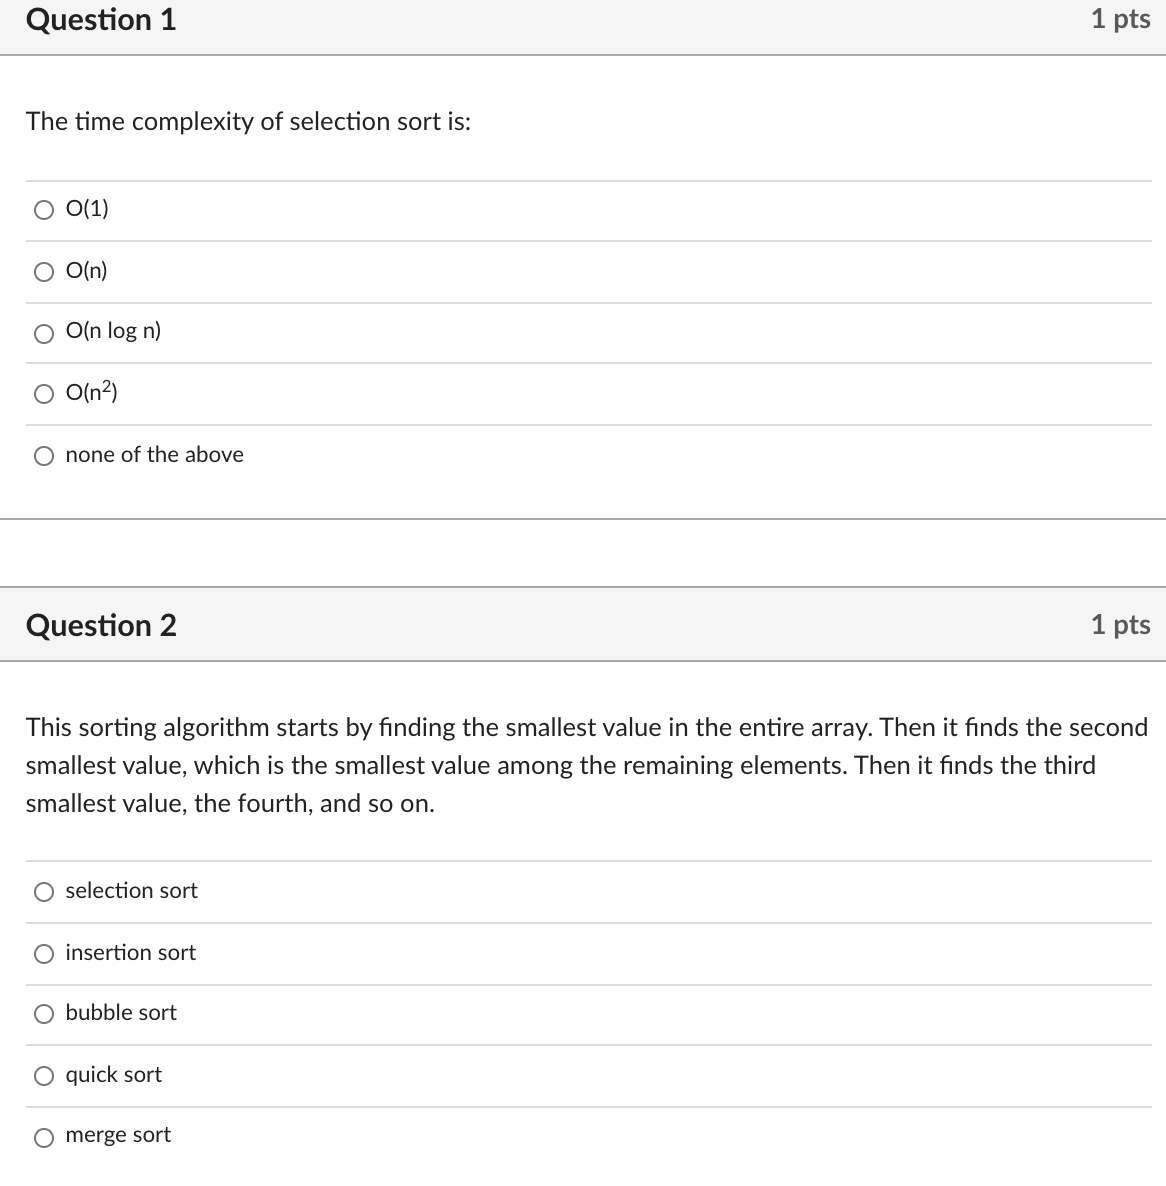Click the Question 1 header
Viewport: 1166px width, 1186px height.
coord(101,20)
